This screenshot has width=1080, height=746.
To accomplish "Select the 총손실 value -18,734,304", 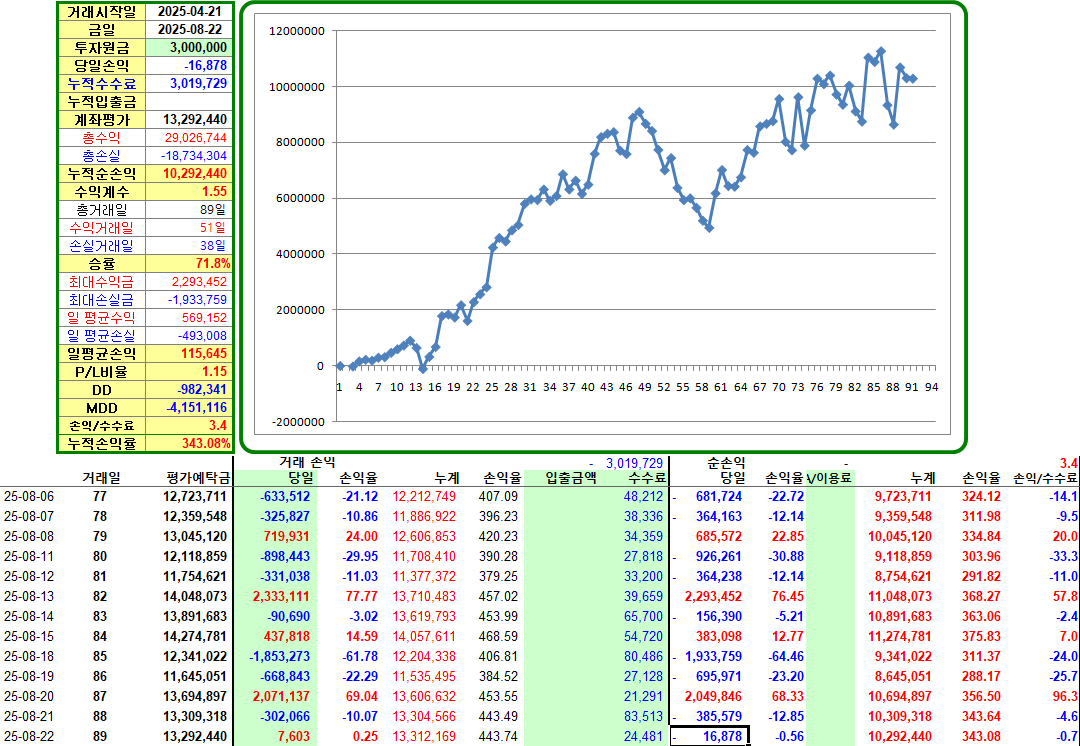I will point(189,156).
